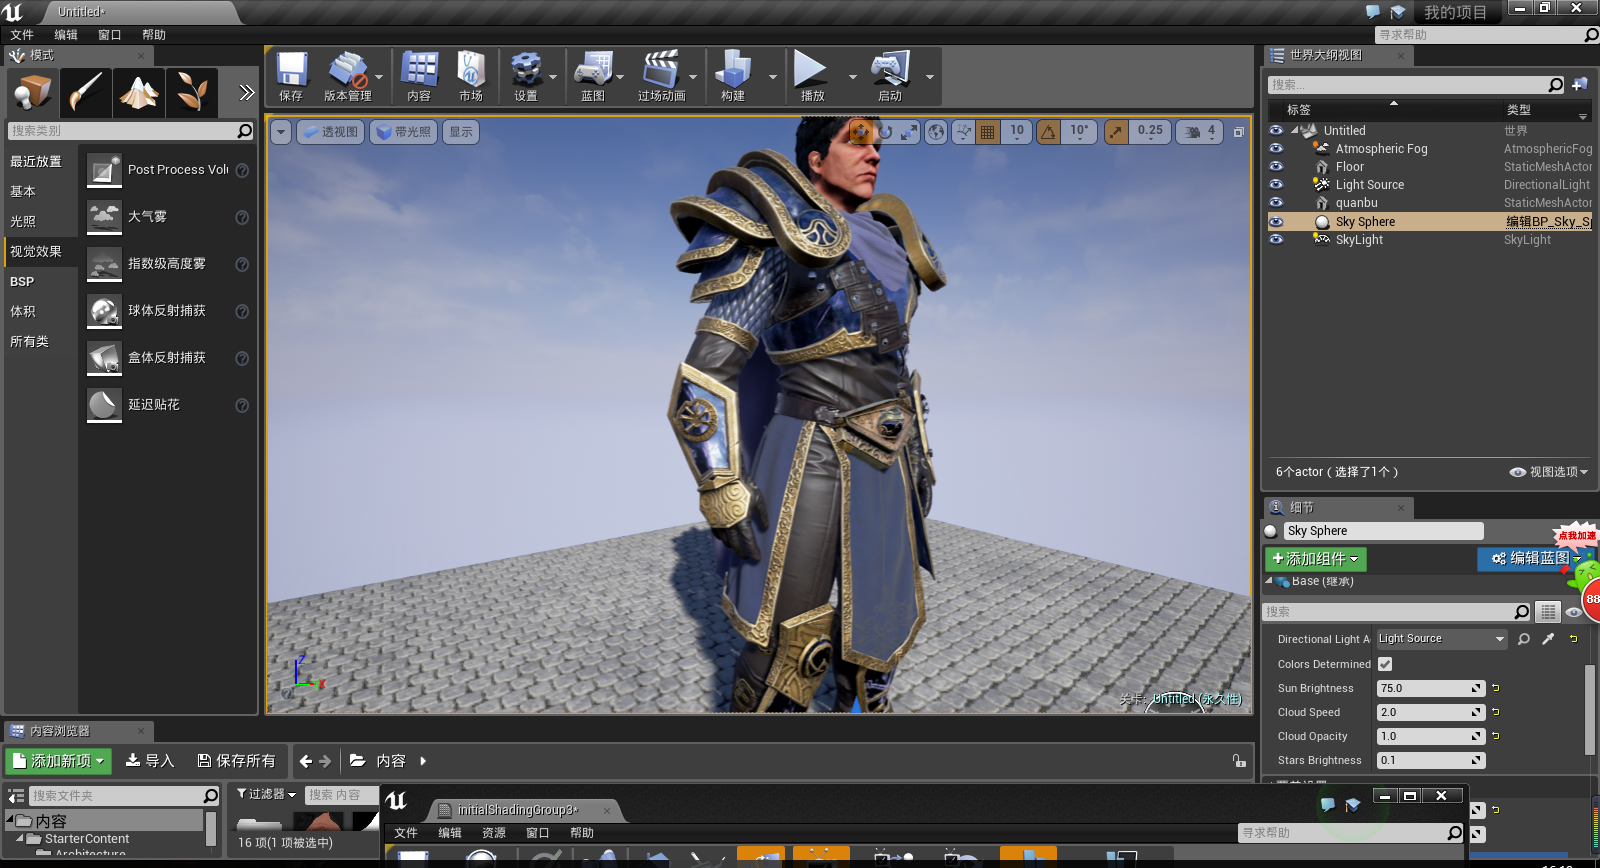Adjust the Cloud Speed value field
Screen dimensions: 1600x868
(x=1431, y=712)
